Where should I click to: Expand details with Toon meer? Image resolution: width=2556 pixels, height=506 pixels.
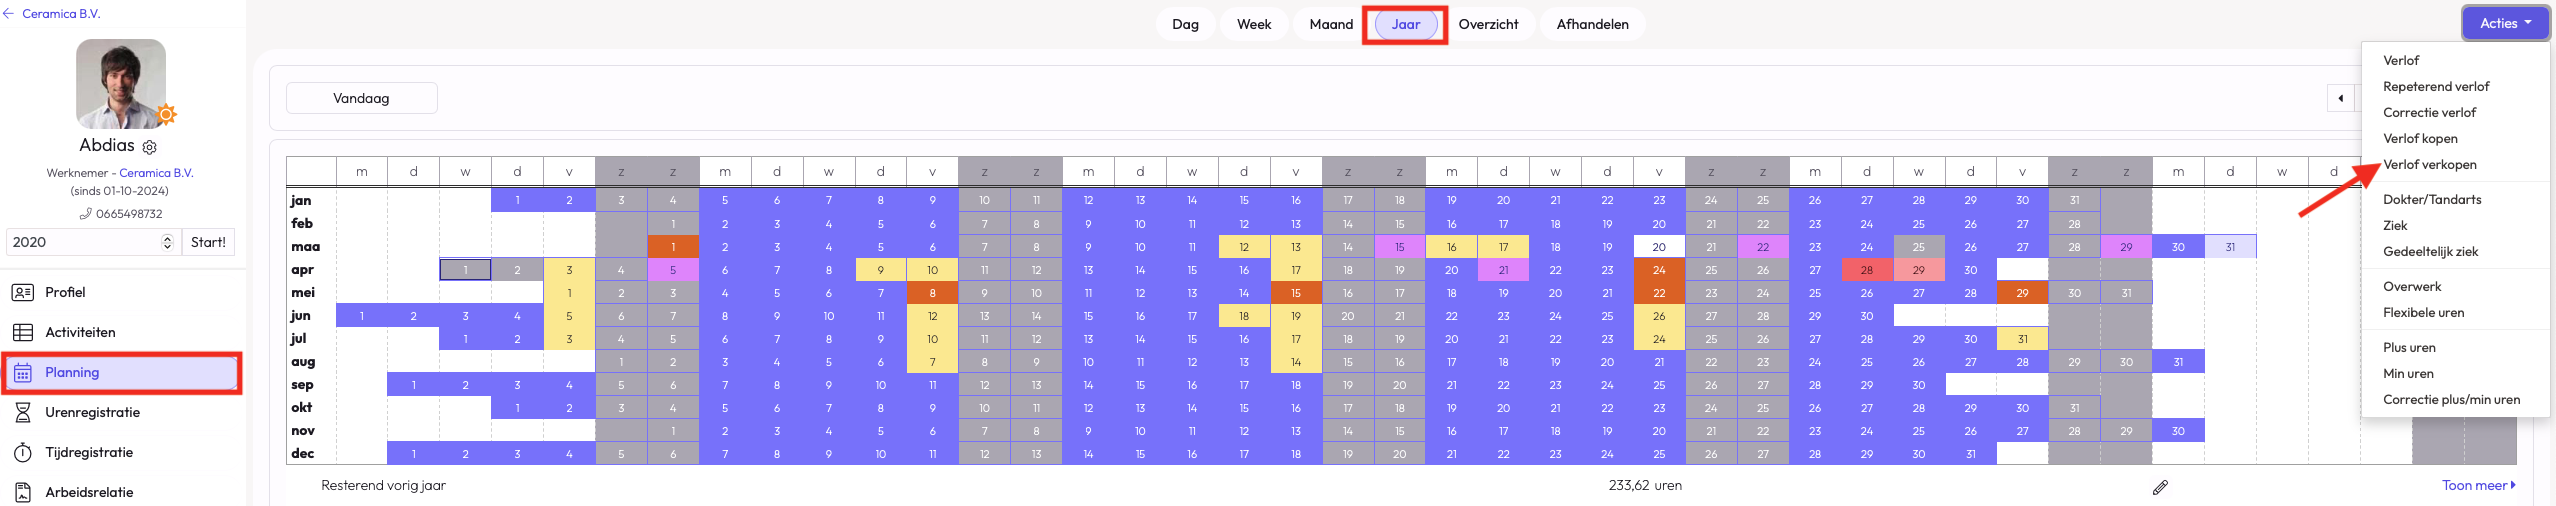click(2477, 485)
